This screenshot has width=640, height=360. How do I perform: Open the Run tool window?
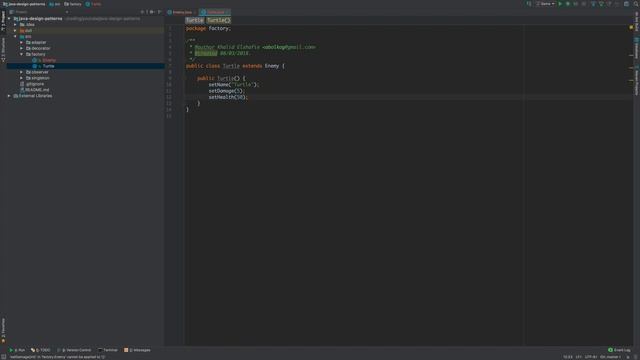17,350
